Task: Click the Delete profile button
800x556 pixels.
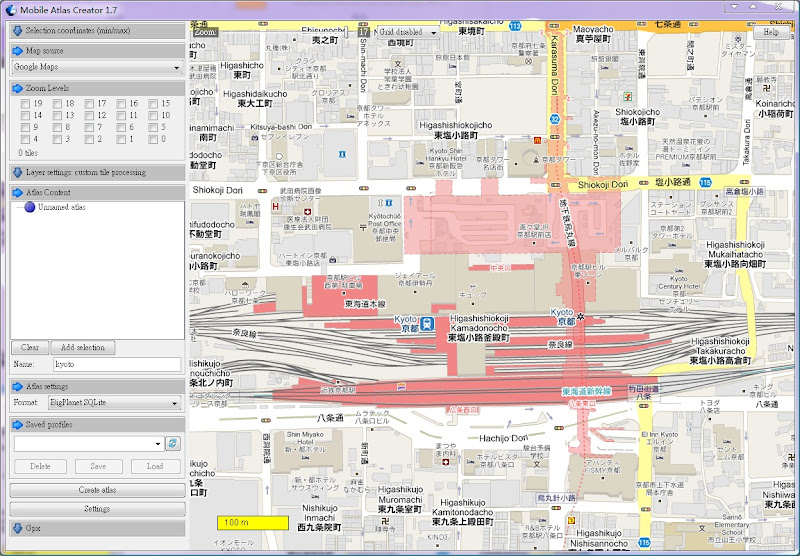Action: pyautogui.click(x=40, y=466)
